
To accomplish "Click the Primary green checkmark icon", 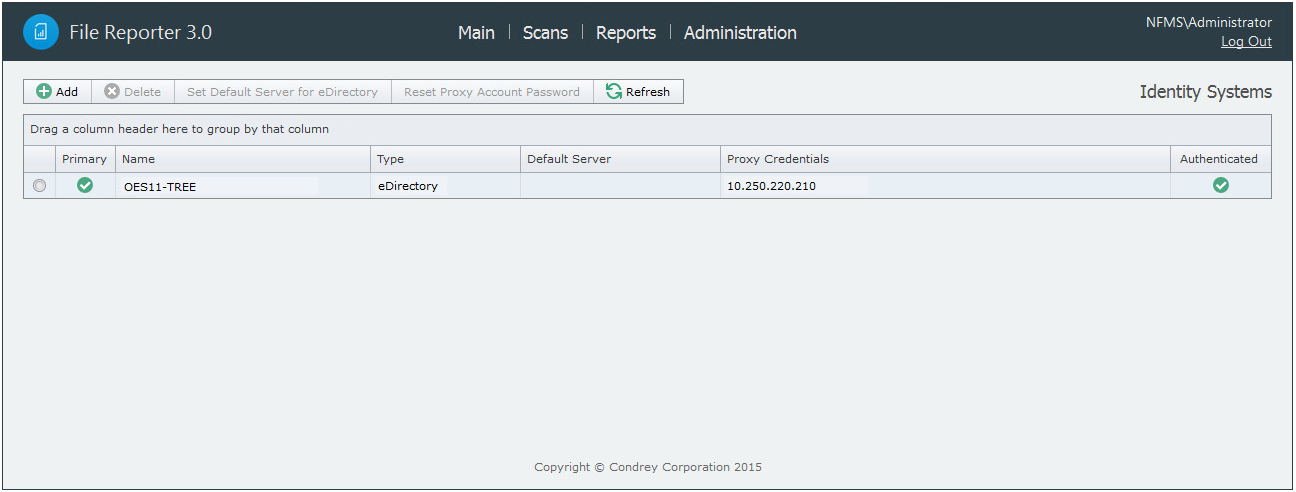I will pos(85,185).
